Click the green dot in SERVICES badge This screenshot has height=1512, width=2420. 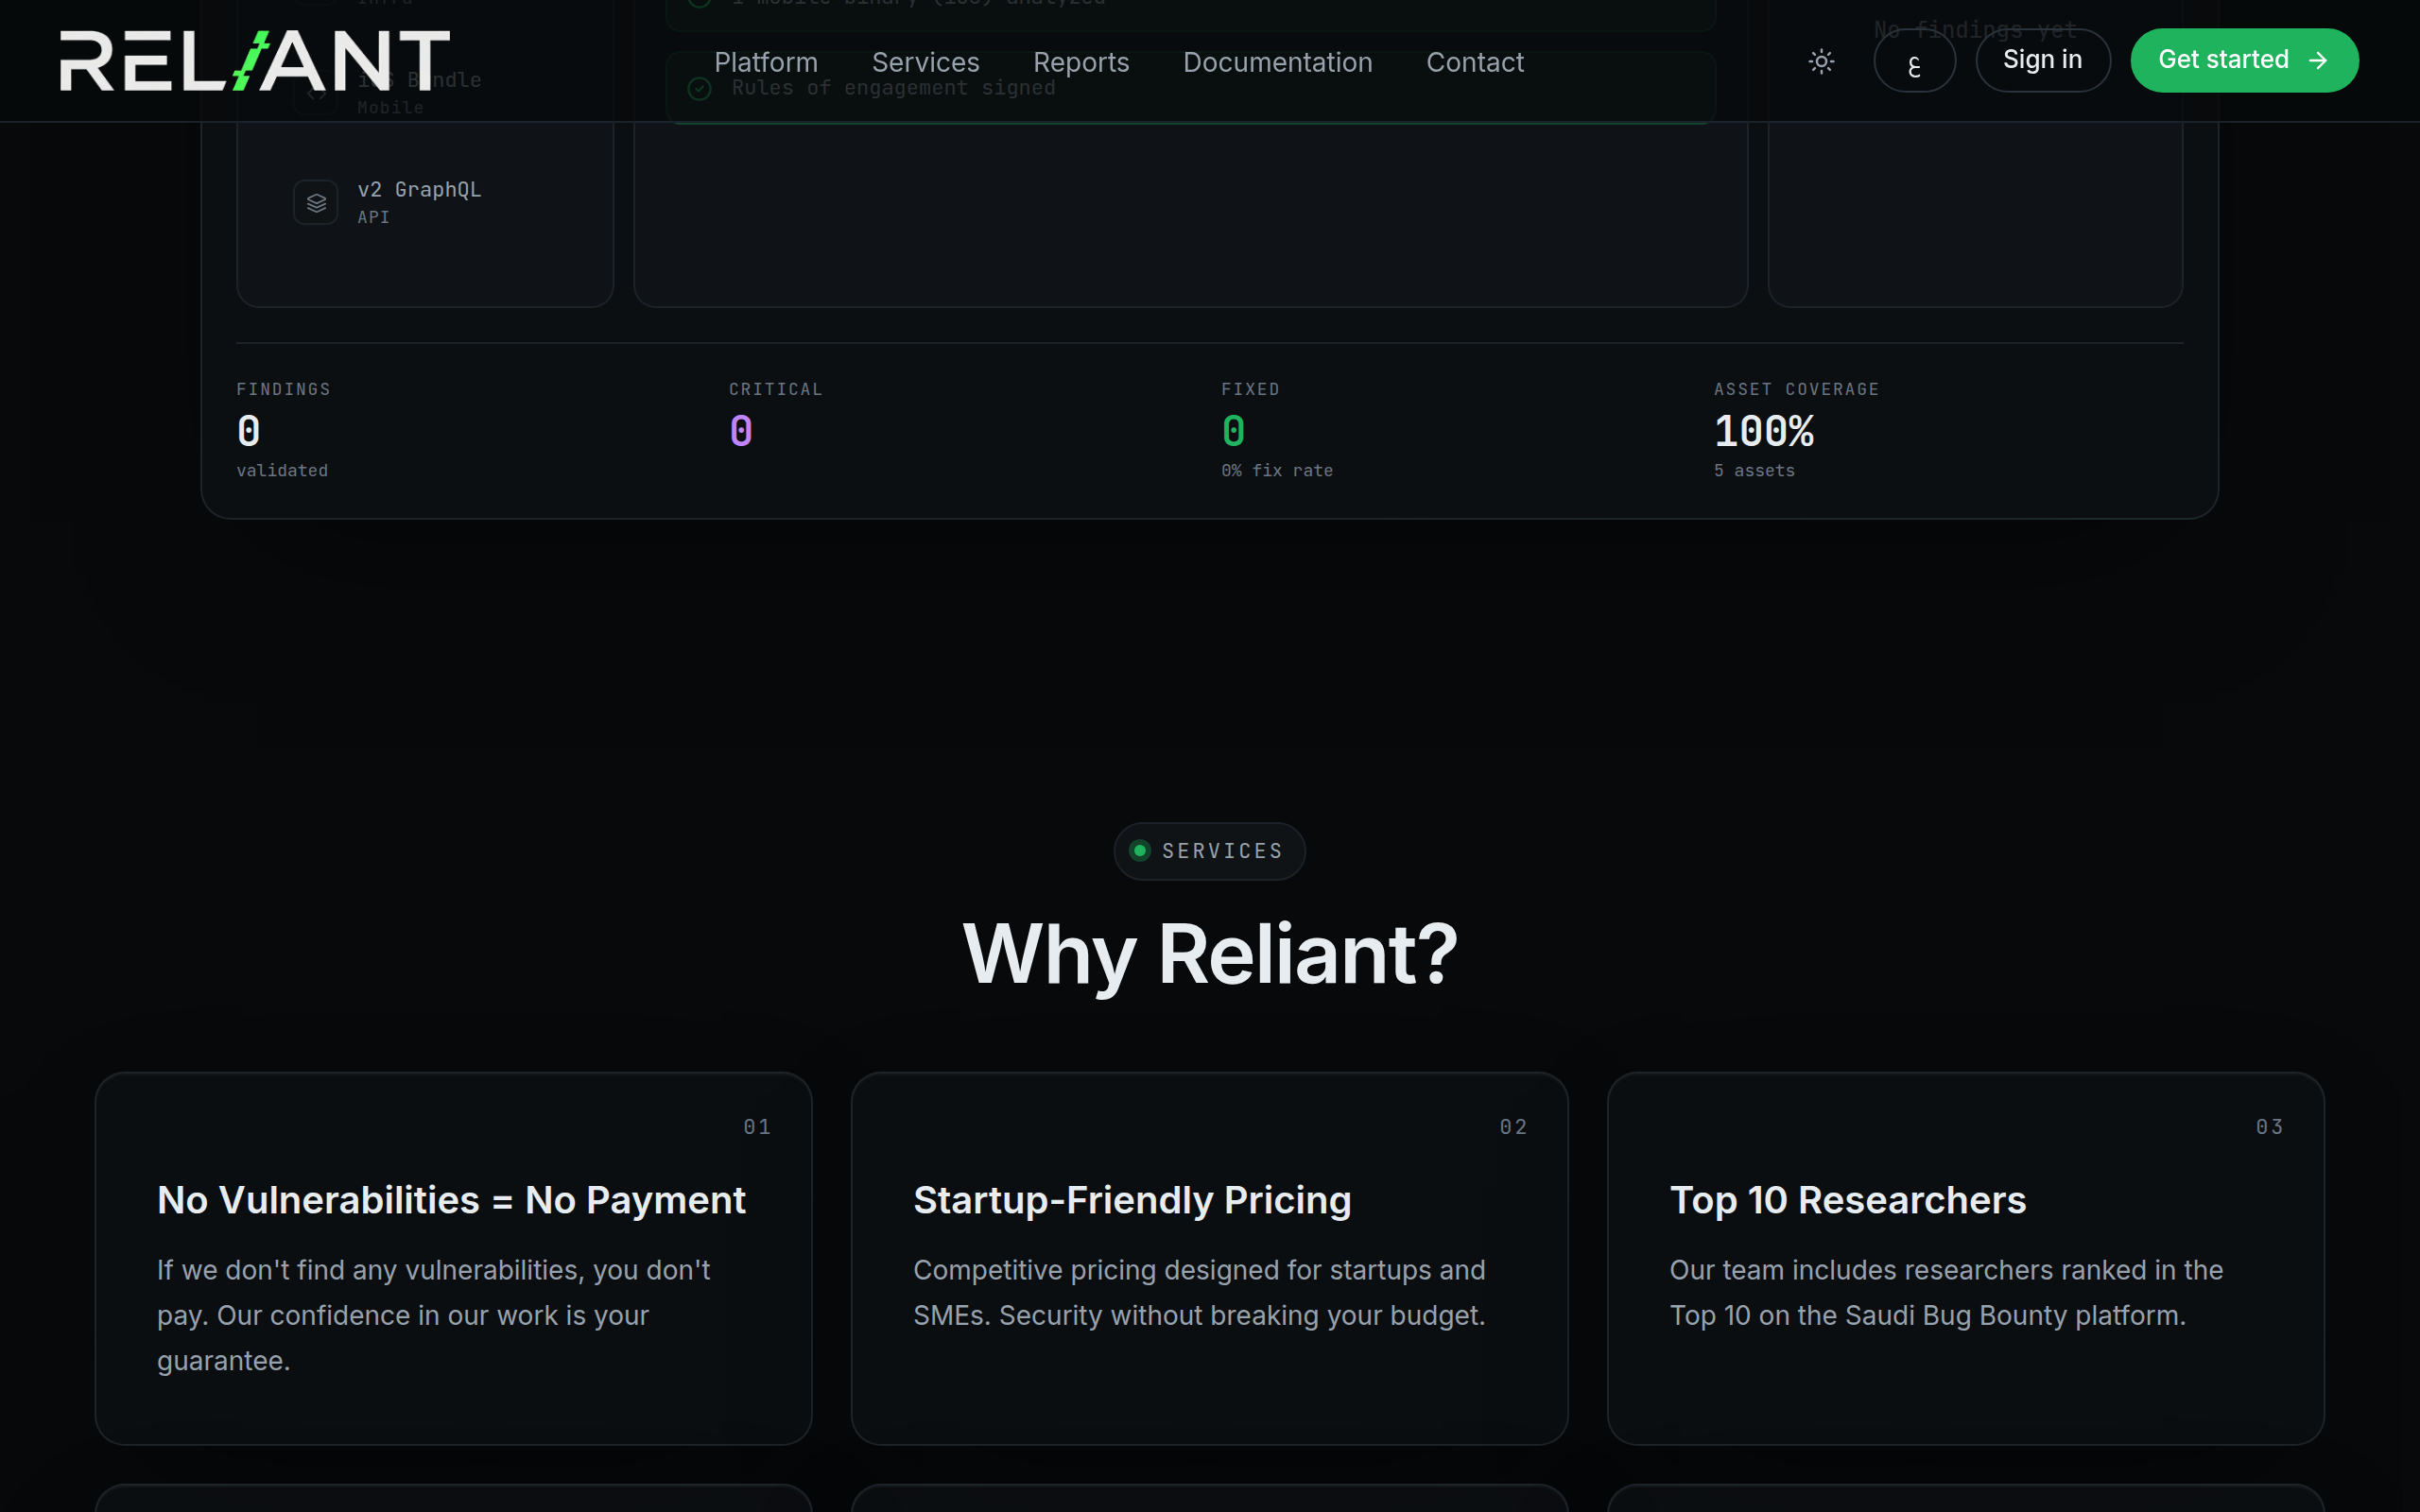click(1139, 851)
